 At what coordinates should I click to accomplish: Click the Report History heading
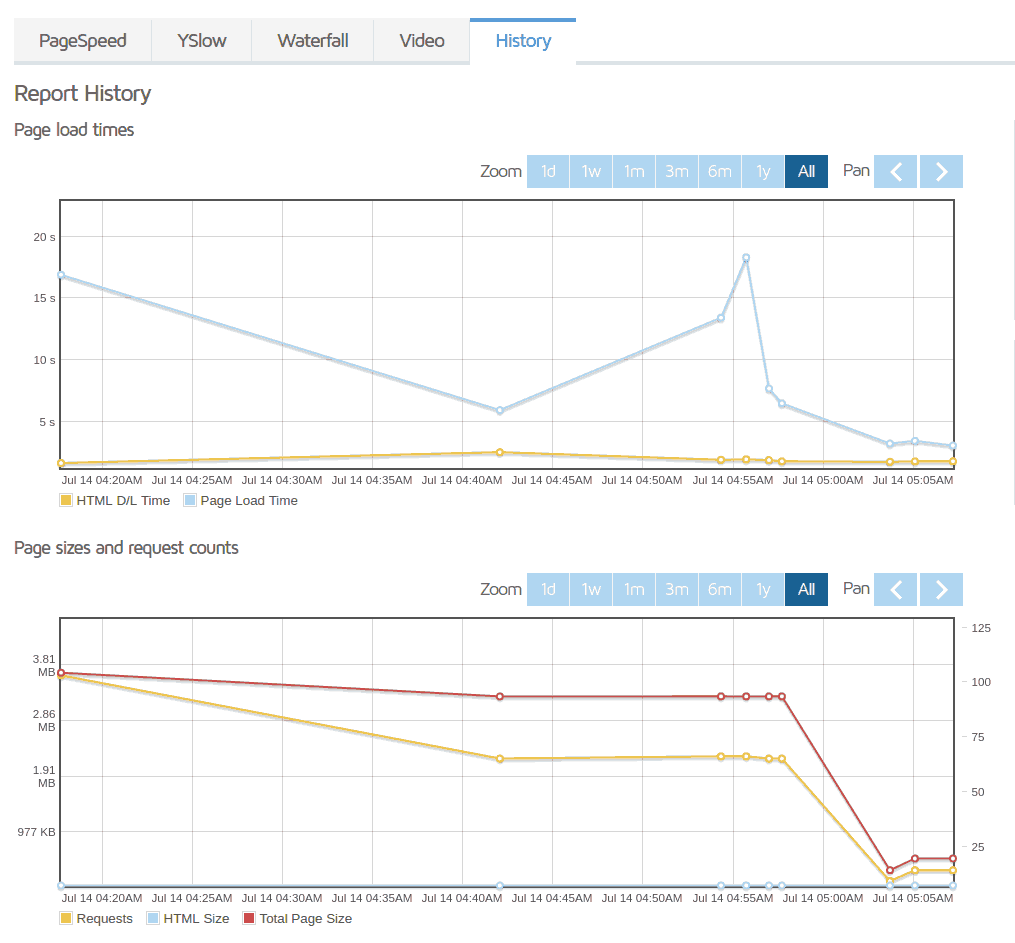tap(83, 94)
